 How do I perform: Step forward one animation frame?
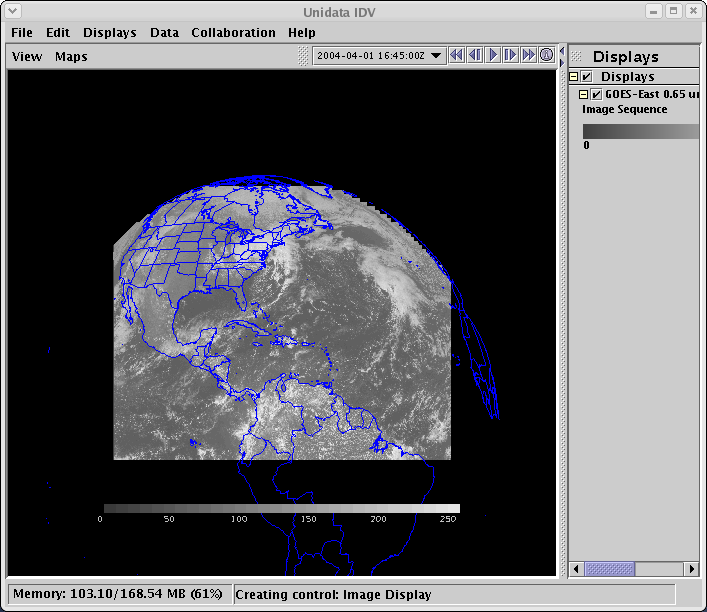coord(510,55)
